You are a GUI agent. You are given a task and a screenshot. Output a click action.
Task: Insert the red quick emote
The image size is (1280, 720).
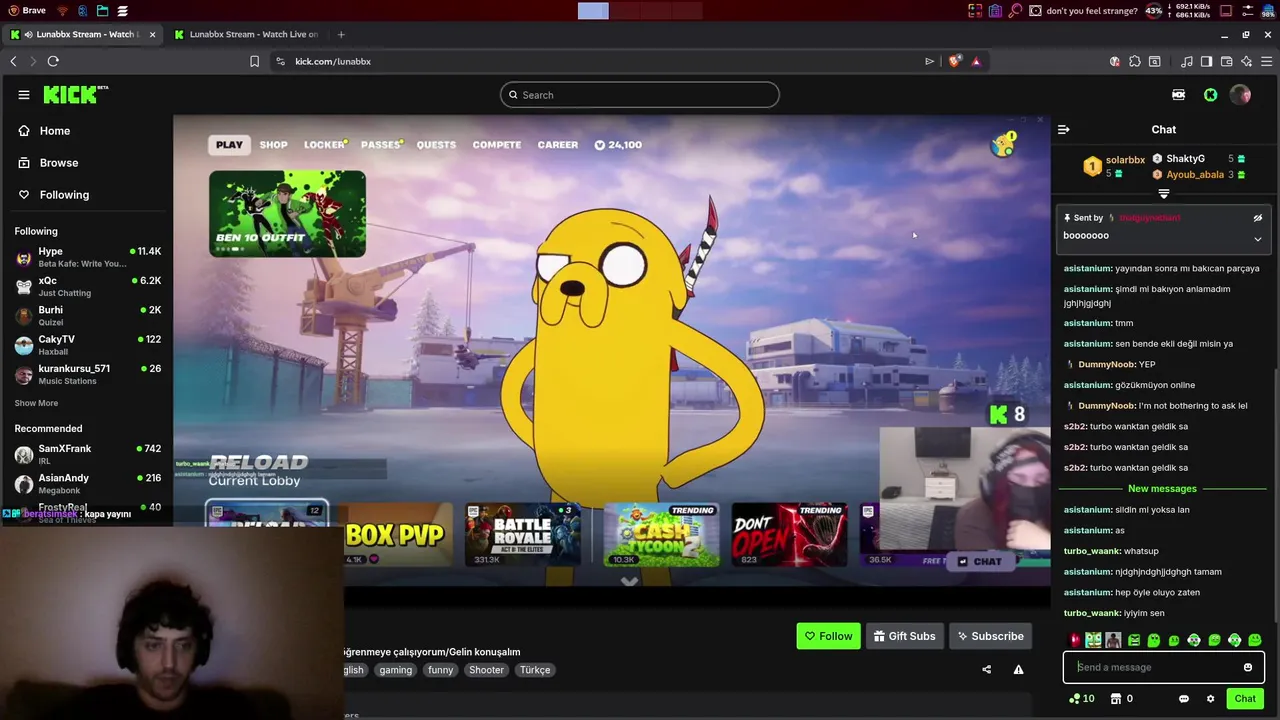click(1076, 640)
